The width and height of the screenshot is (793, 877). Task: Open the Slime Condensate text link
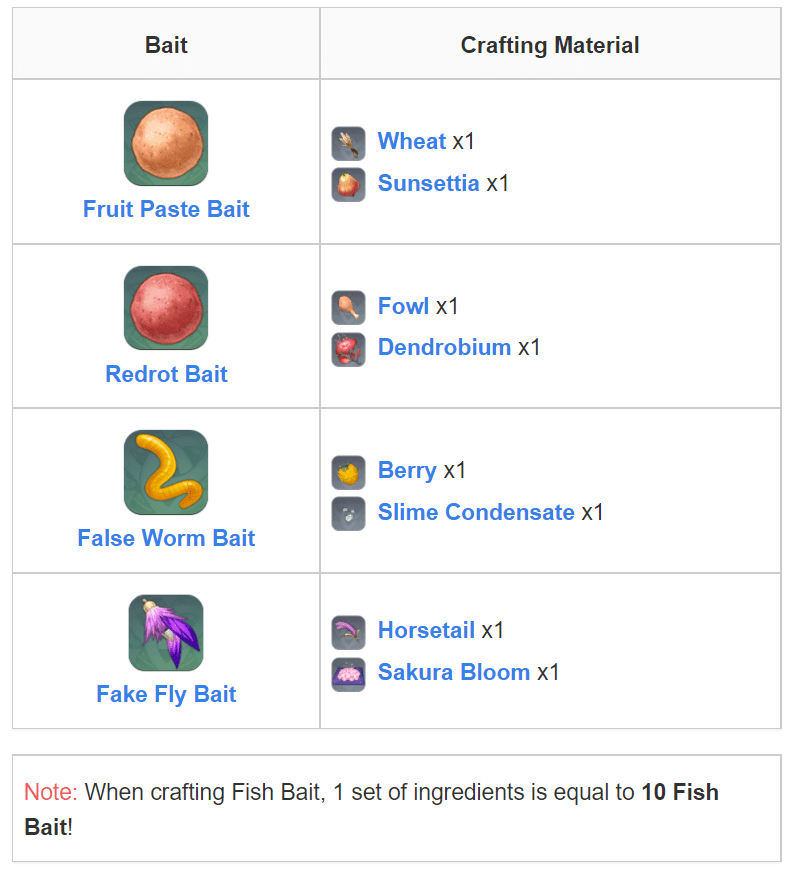point(476,512)
